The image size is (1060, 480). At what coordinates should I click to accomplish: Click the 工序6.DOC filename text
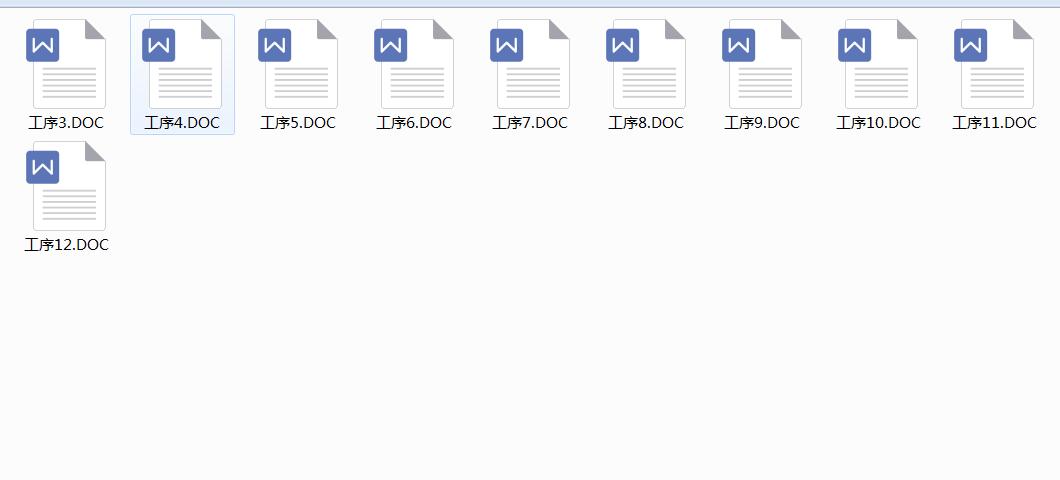(414, 123)
